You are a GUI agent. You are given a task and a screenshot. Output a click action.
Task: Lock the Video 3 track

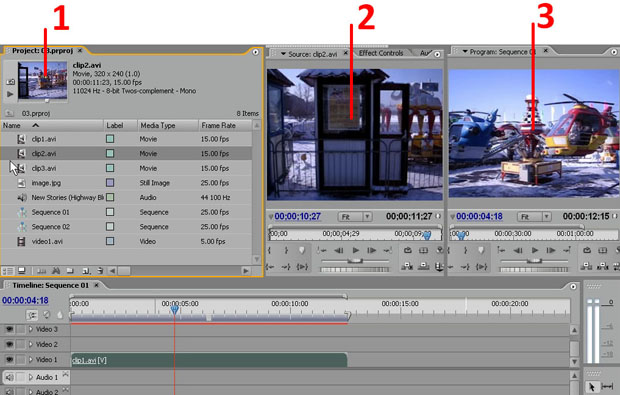[x=21, y=329]
